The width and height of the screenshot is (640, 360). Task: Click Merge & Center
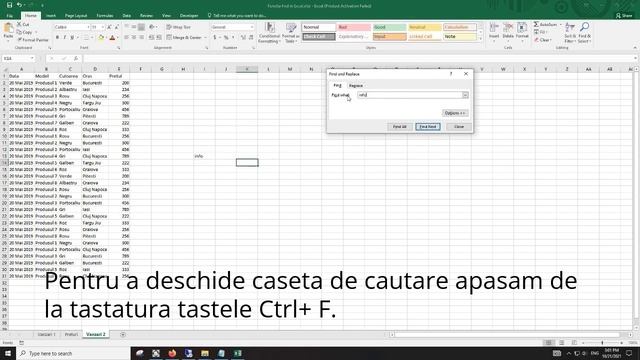184,38
